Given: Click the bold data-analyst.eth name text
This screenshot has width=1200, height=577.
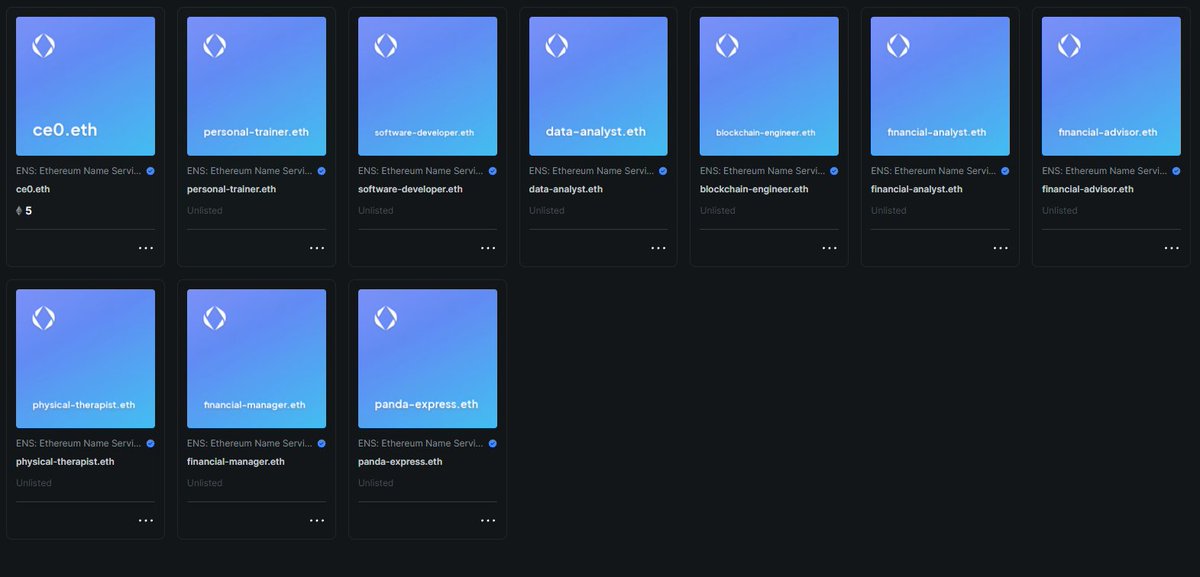Looking at the screenshot, I should [566, 189].
